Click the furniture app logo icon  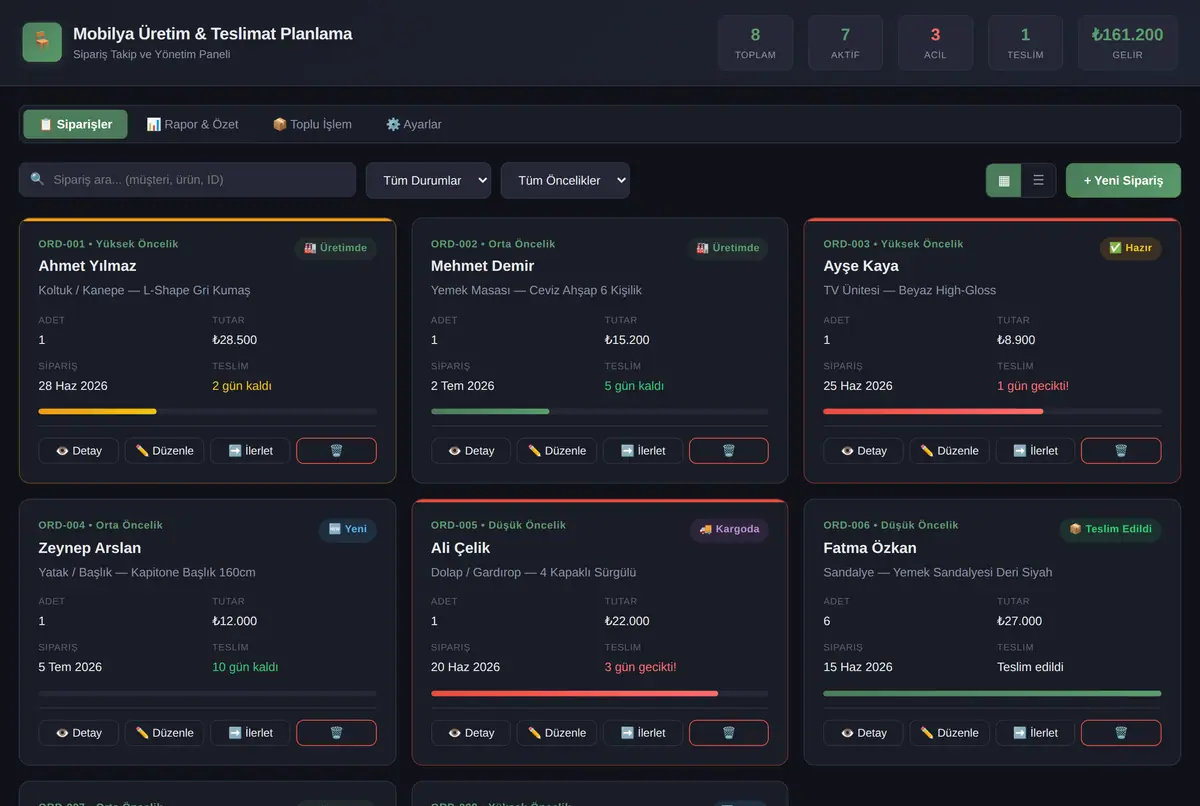click(42, 42)
